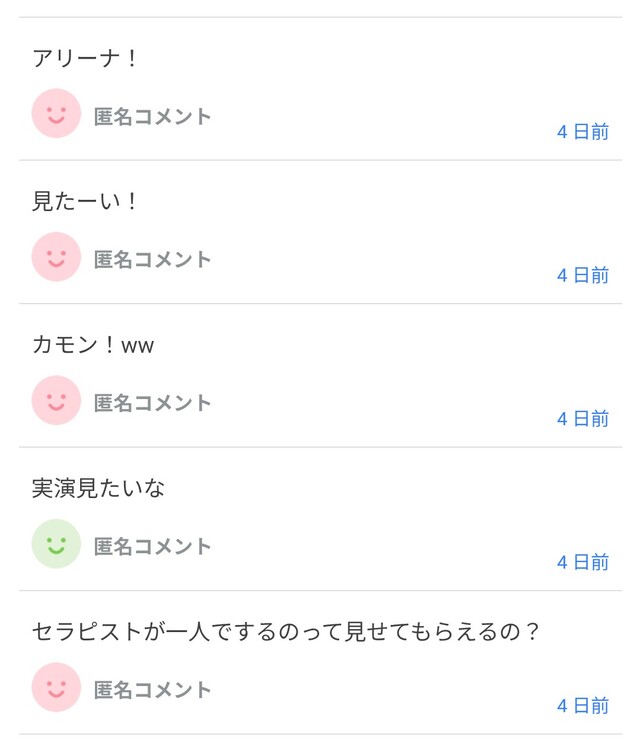Click the 4日前 timestamp for 実演見たいな
Screen dimensions: 640x740
coord(583,562)
